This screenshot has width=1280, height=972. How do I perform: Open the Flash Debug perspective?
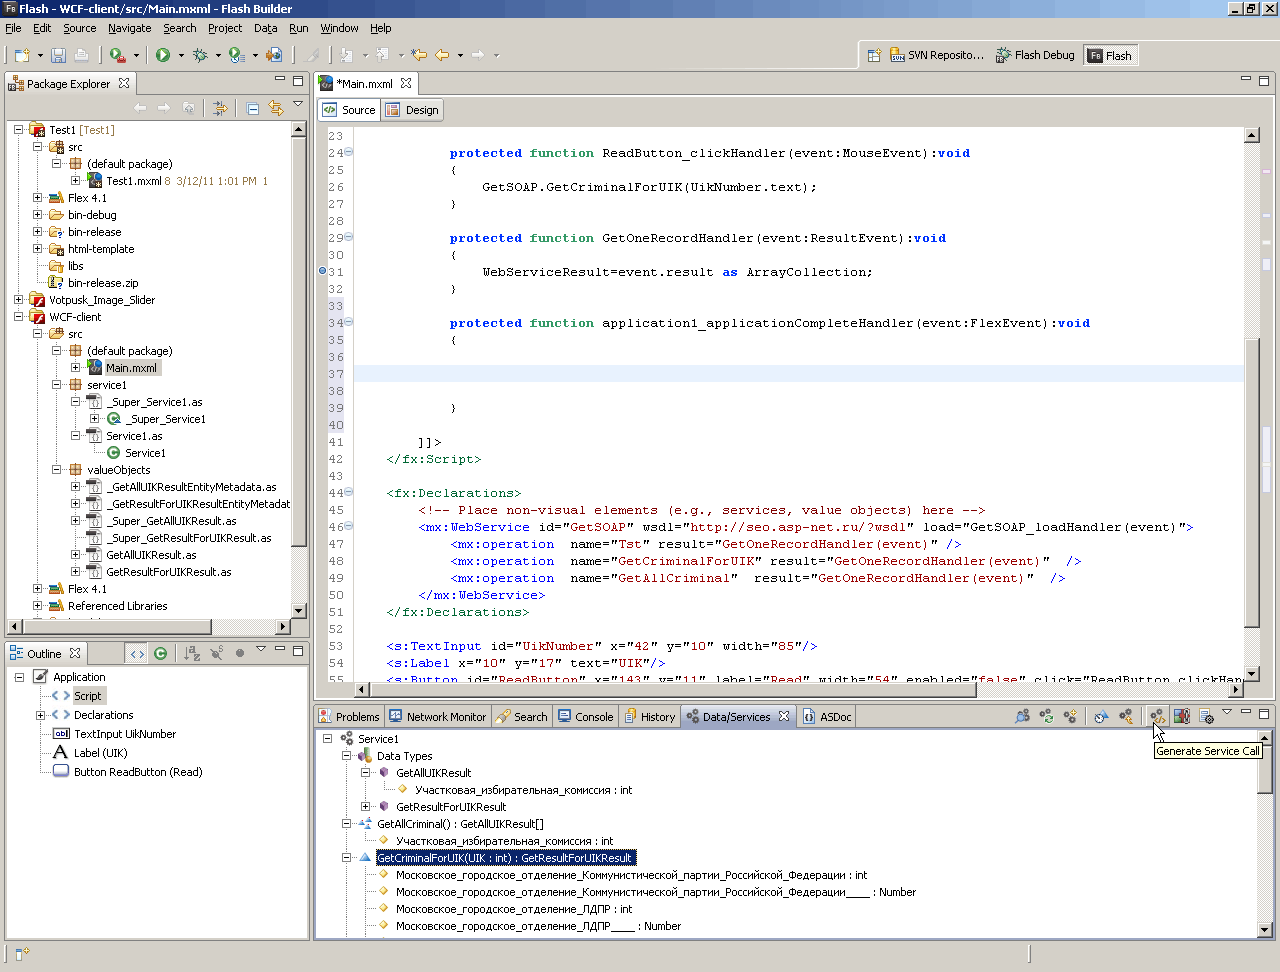click(1035, 56)
